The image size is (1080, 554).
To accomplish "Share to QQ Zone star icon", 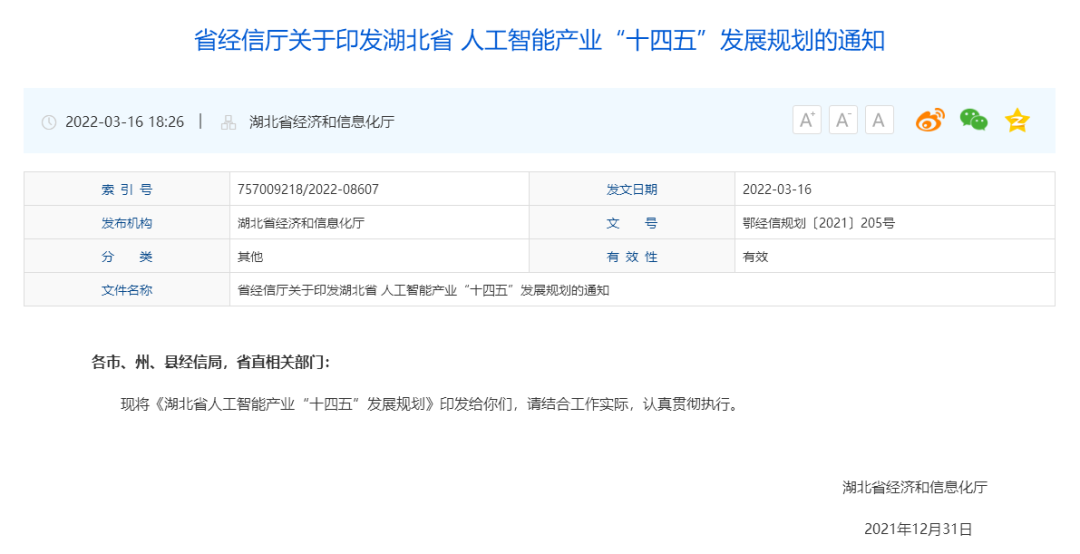I will click(1017, 121).
